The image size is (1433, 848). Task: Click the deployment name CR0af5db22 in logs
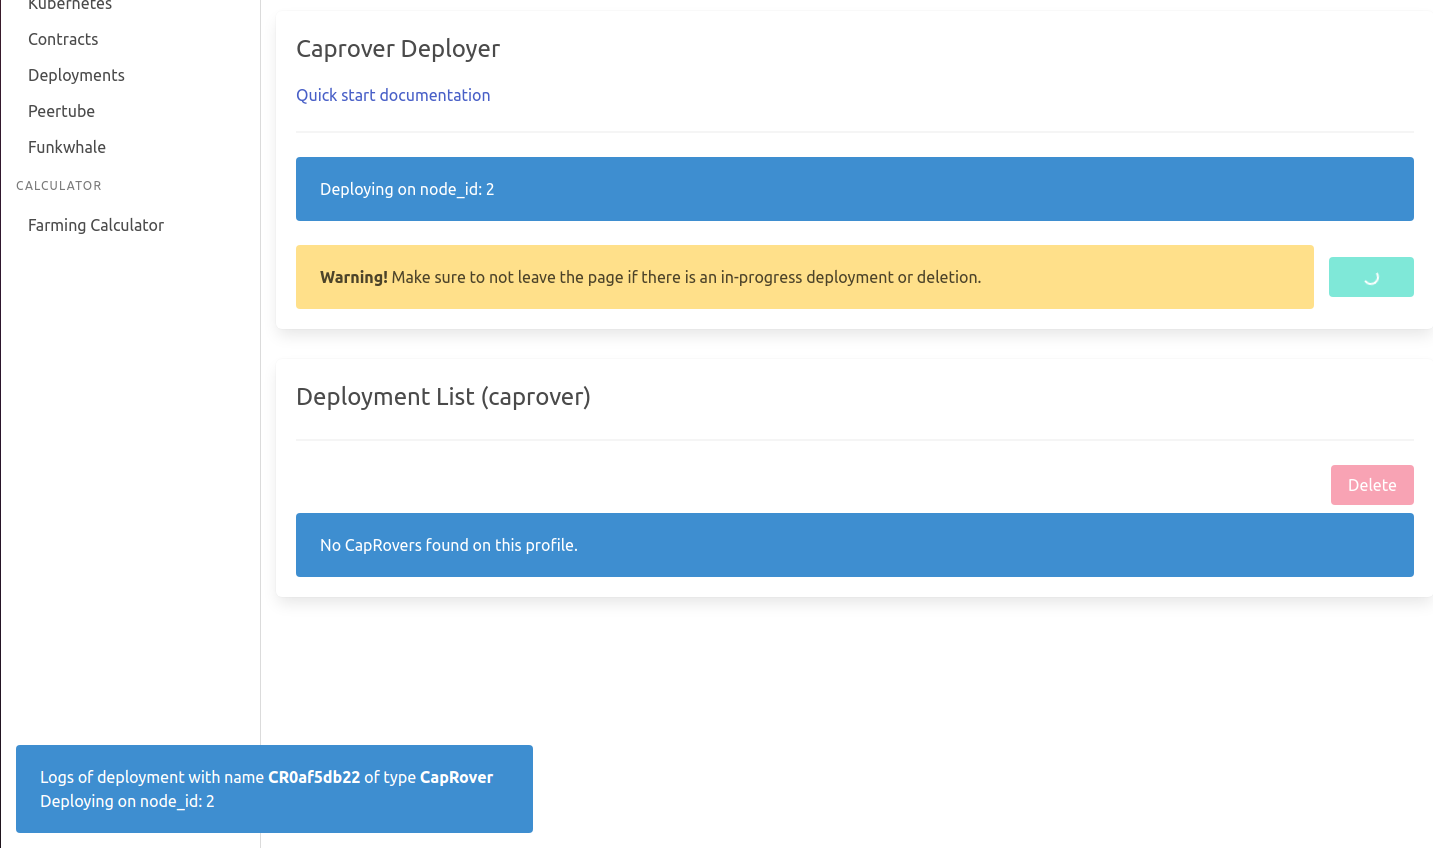click(314, 777)
